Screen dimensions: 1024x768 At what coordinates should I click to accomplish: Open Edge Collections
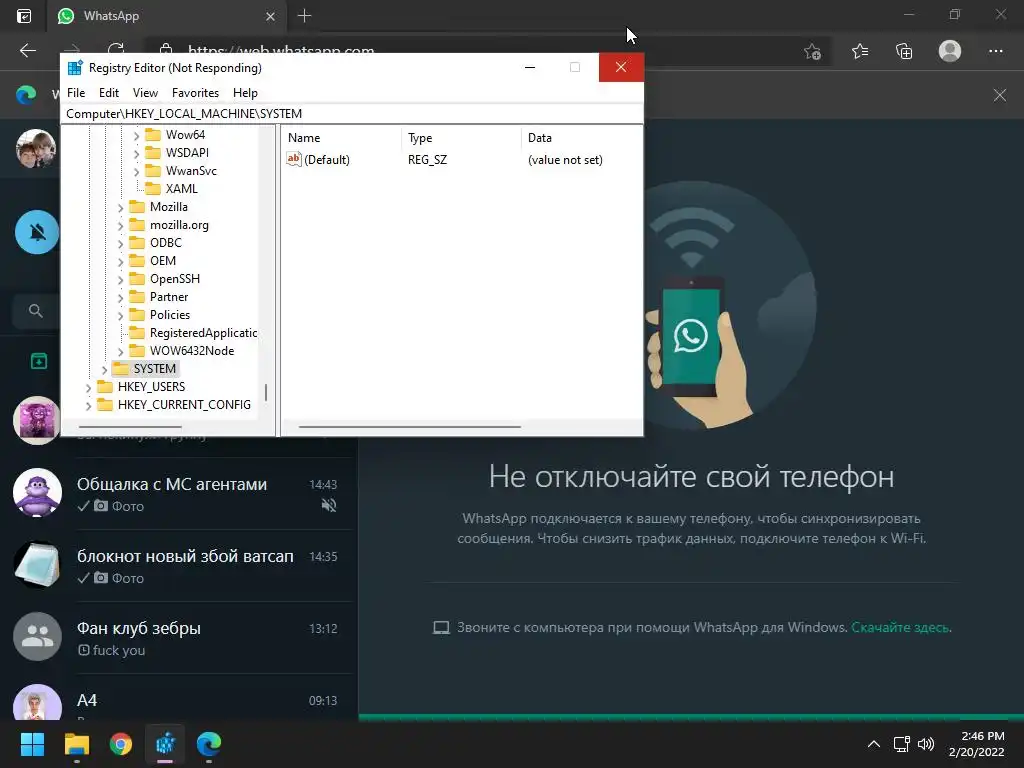tap(904, 51)
